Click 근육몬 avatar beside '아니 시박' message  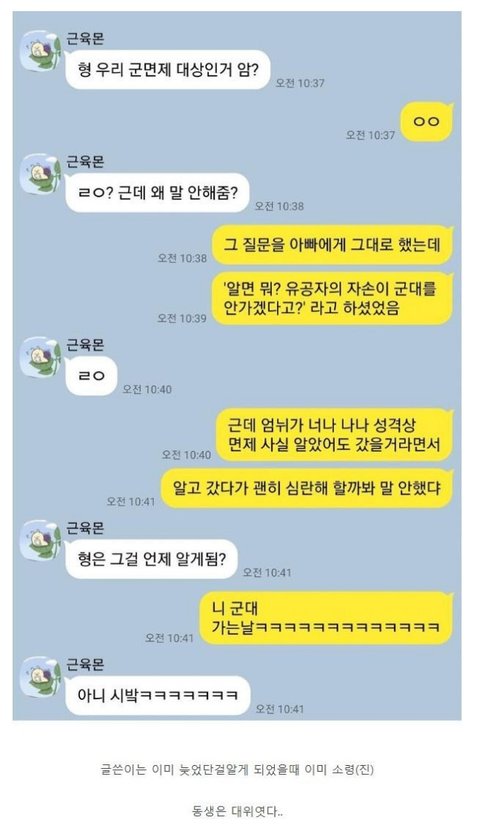click(41, 678)
